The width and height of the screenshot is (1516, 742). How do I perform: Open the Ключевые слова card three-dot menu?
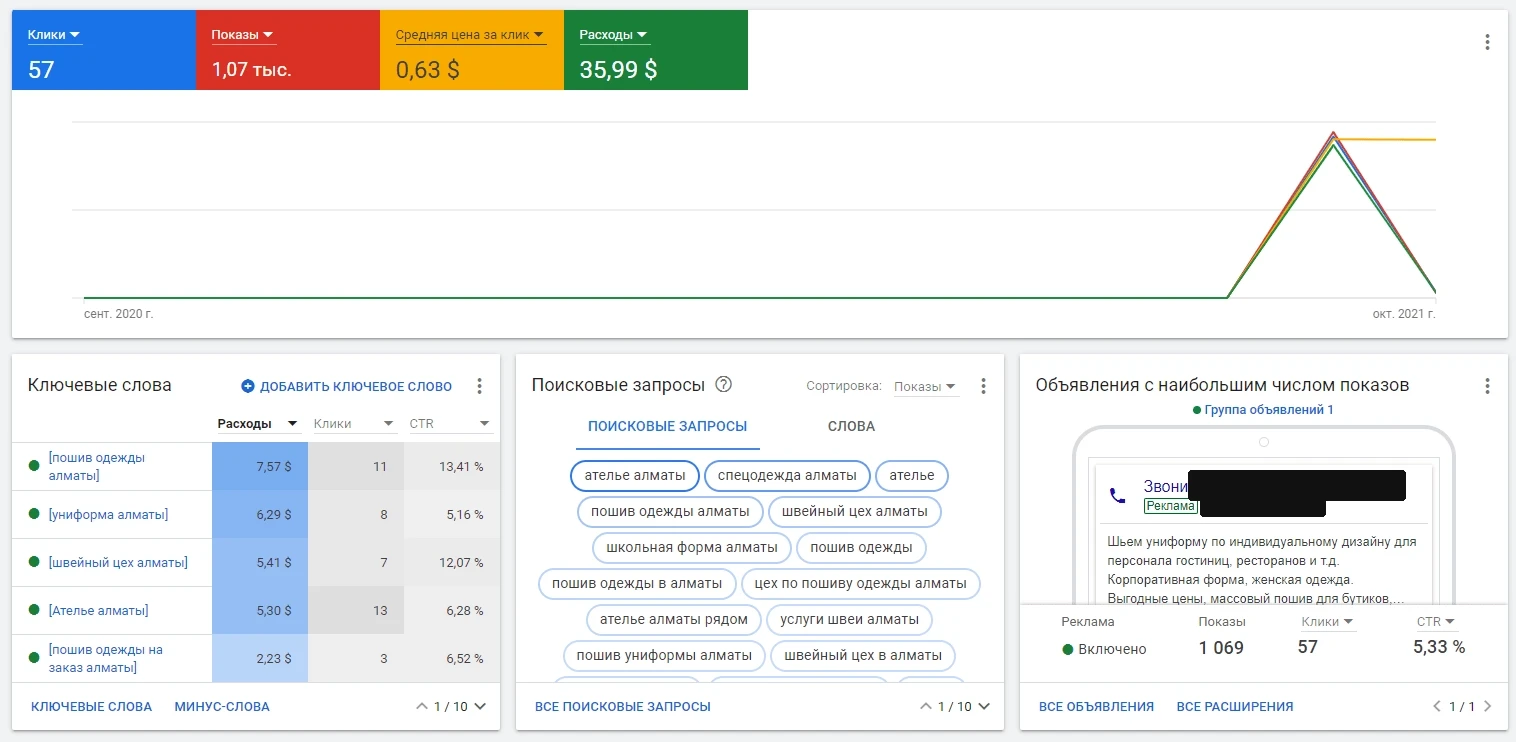479,386
